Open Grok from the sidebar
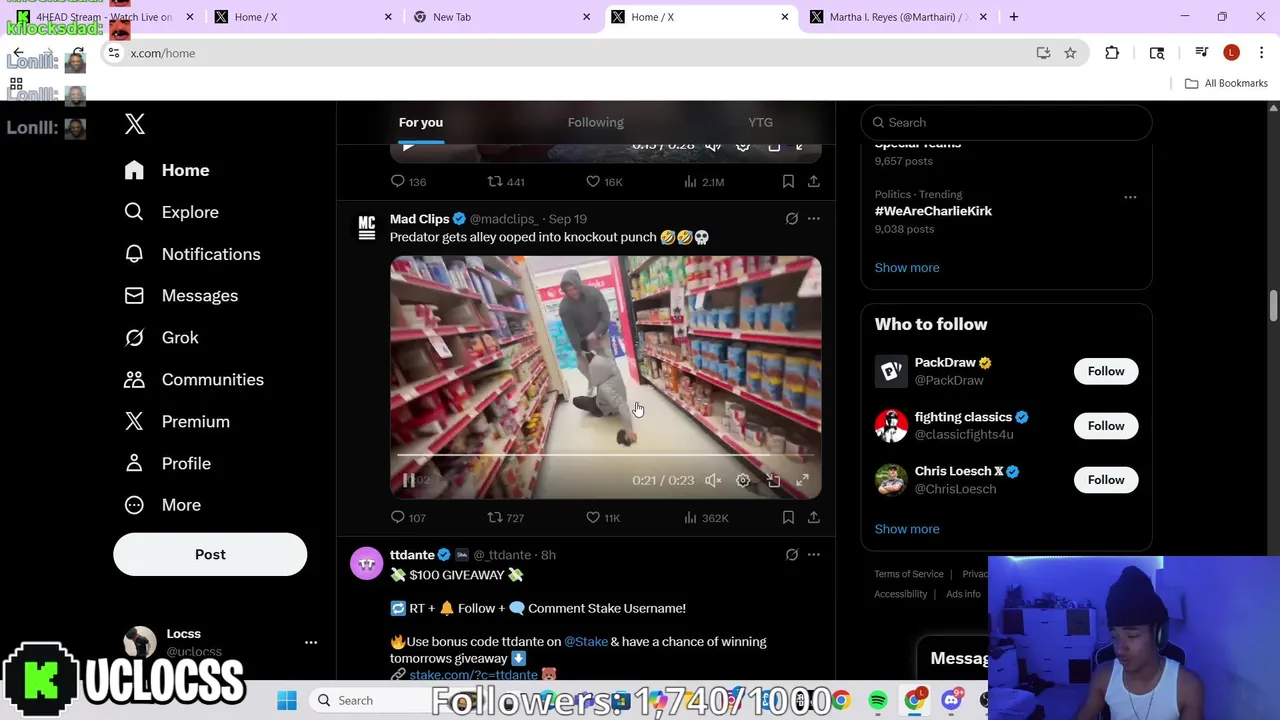The image size is (1280, 720). coord(161,338)
